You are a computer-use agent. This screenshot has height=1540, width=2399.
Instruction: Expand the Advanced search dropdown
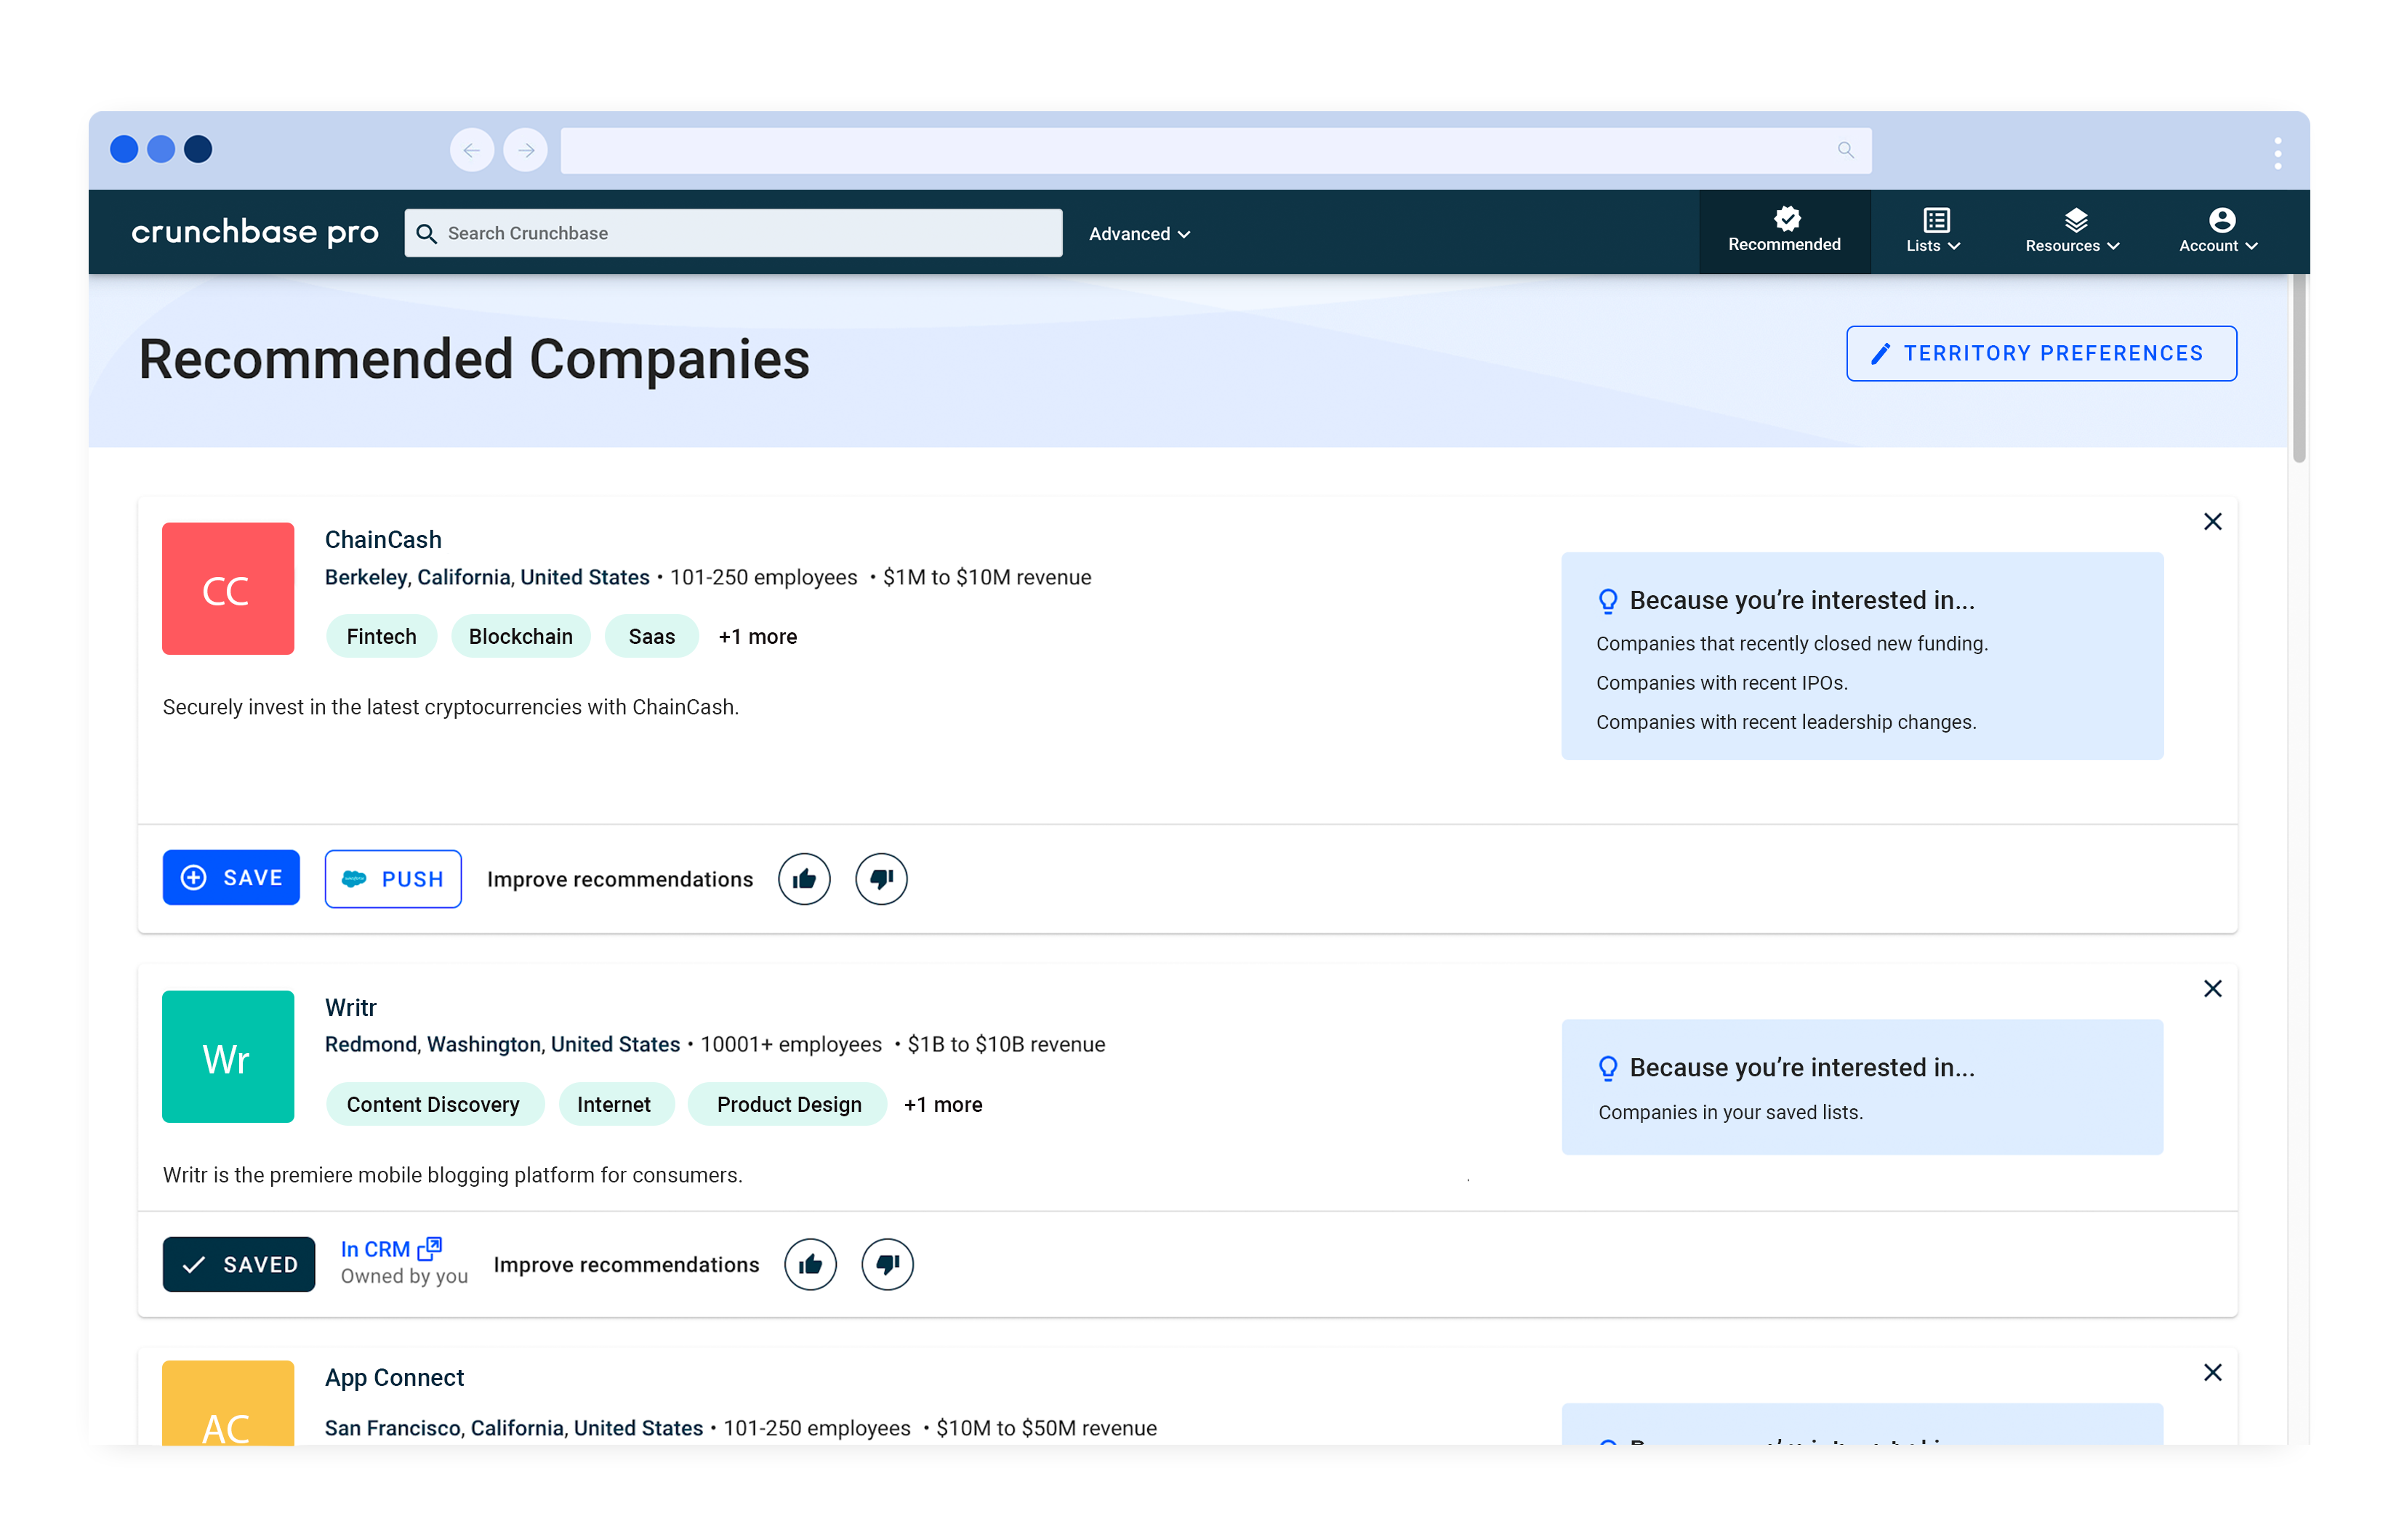(1139, 233)
